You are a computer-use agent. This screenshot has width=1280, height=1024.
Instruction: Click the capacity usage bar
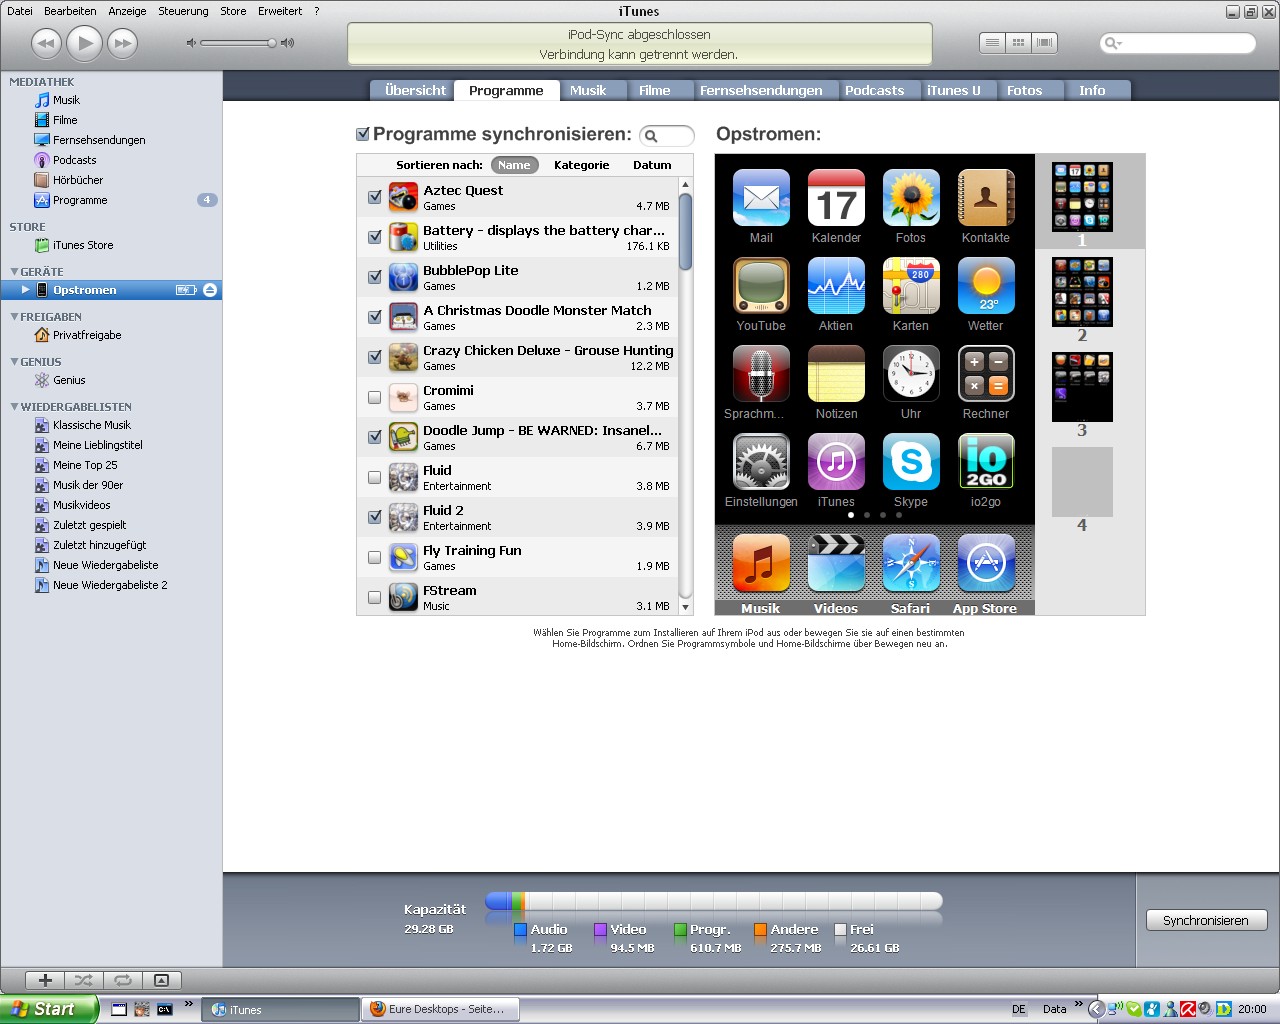pos(713,901)
